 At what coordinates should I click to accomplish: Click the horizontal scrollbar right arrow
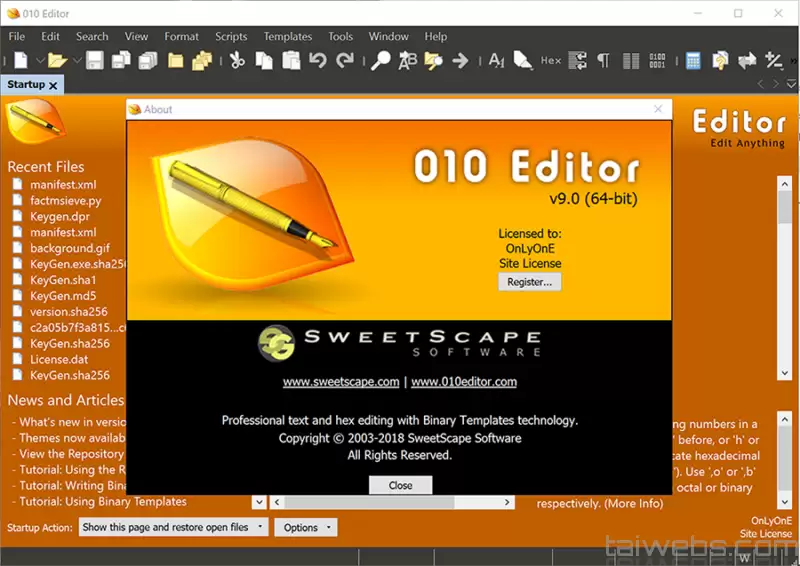507,502
